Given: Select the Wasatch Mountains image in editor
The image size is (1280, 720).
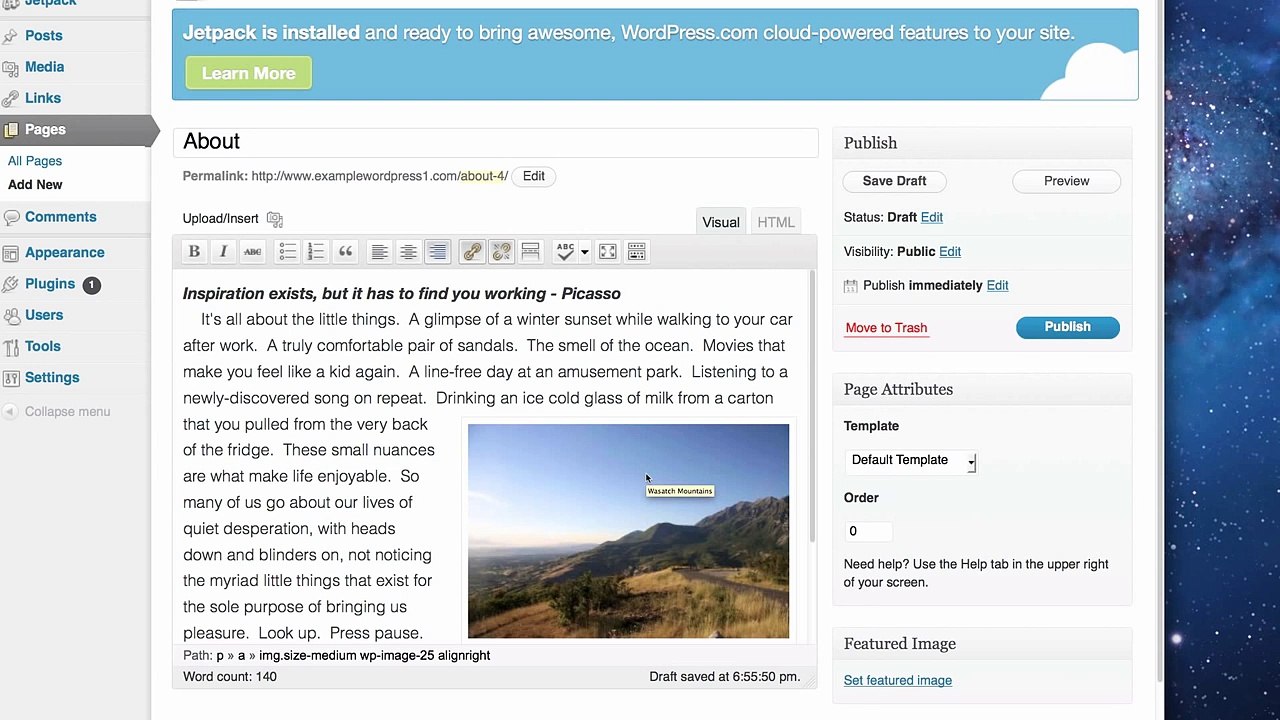Looking at the screenshot, I should 628,531.
